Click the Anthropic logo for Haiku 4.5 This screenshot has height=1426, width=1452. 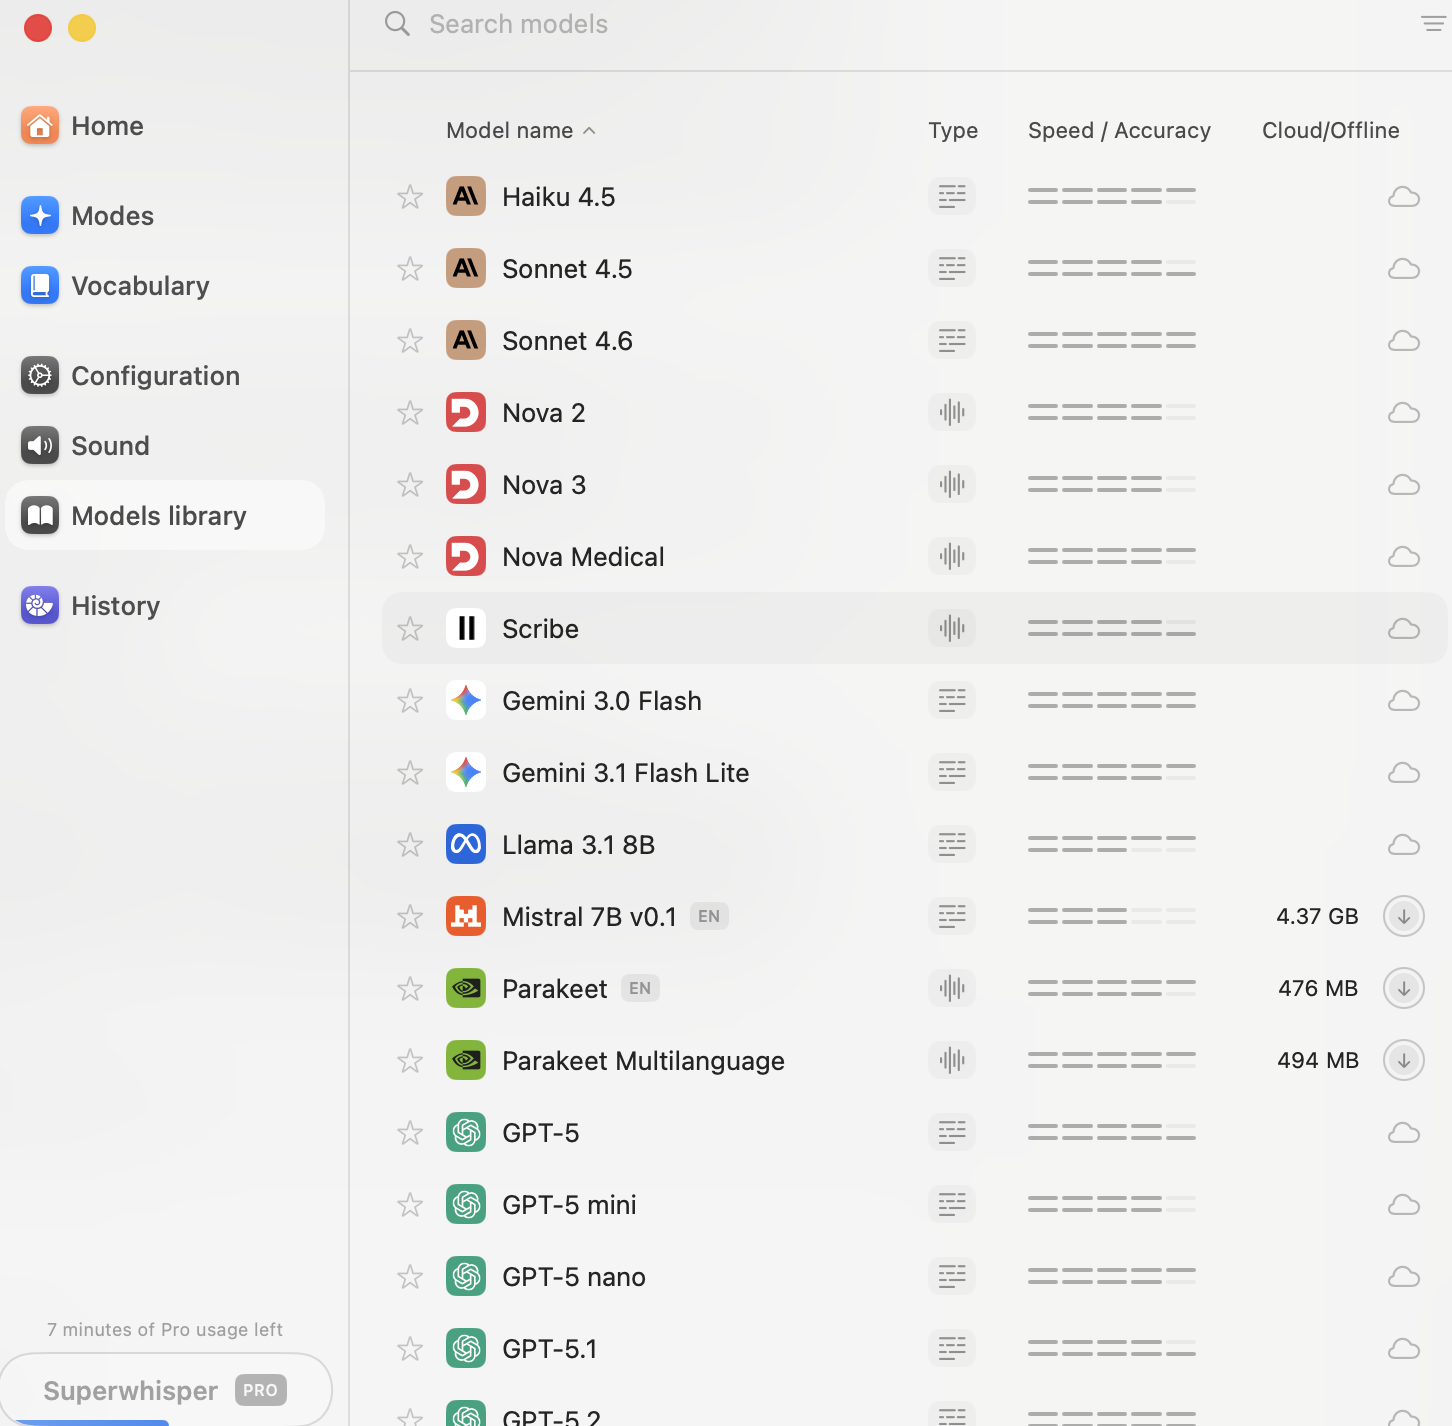(x=466, y=196)
